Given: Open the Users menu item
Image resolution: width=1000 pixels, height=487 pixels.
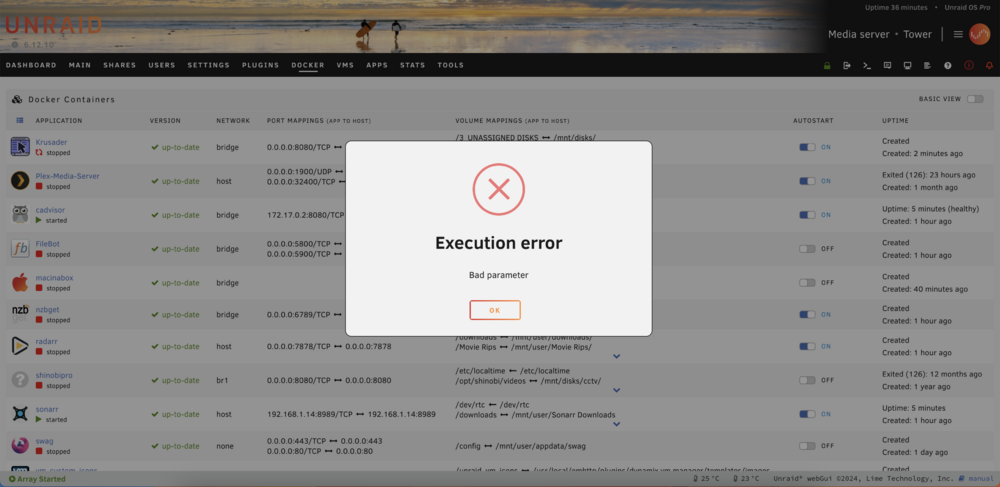Looking at the screenshot, I should point(162,65).
